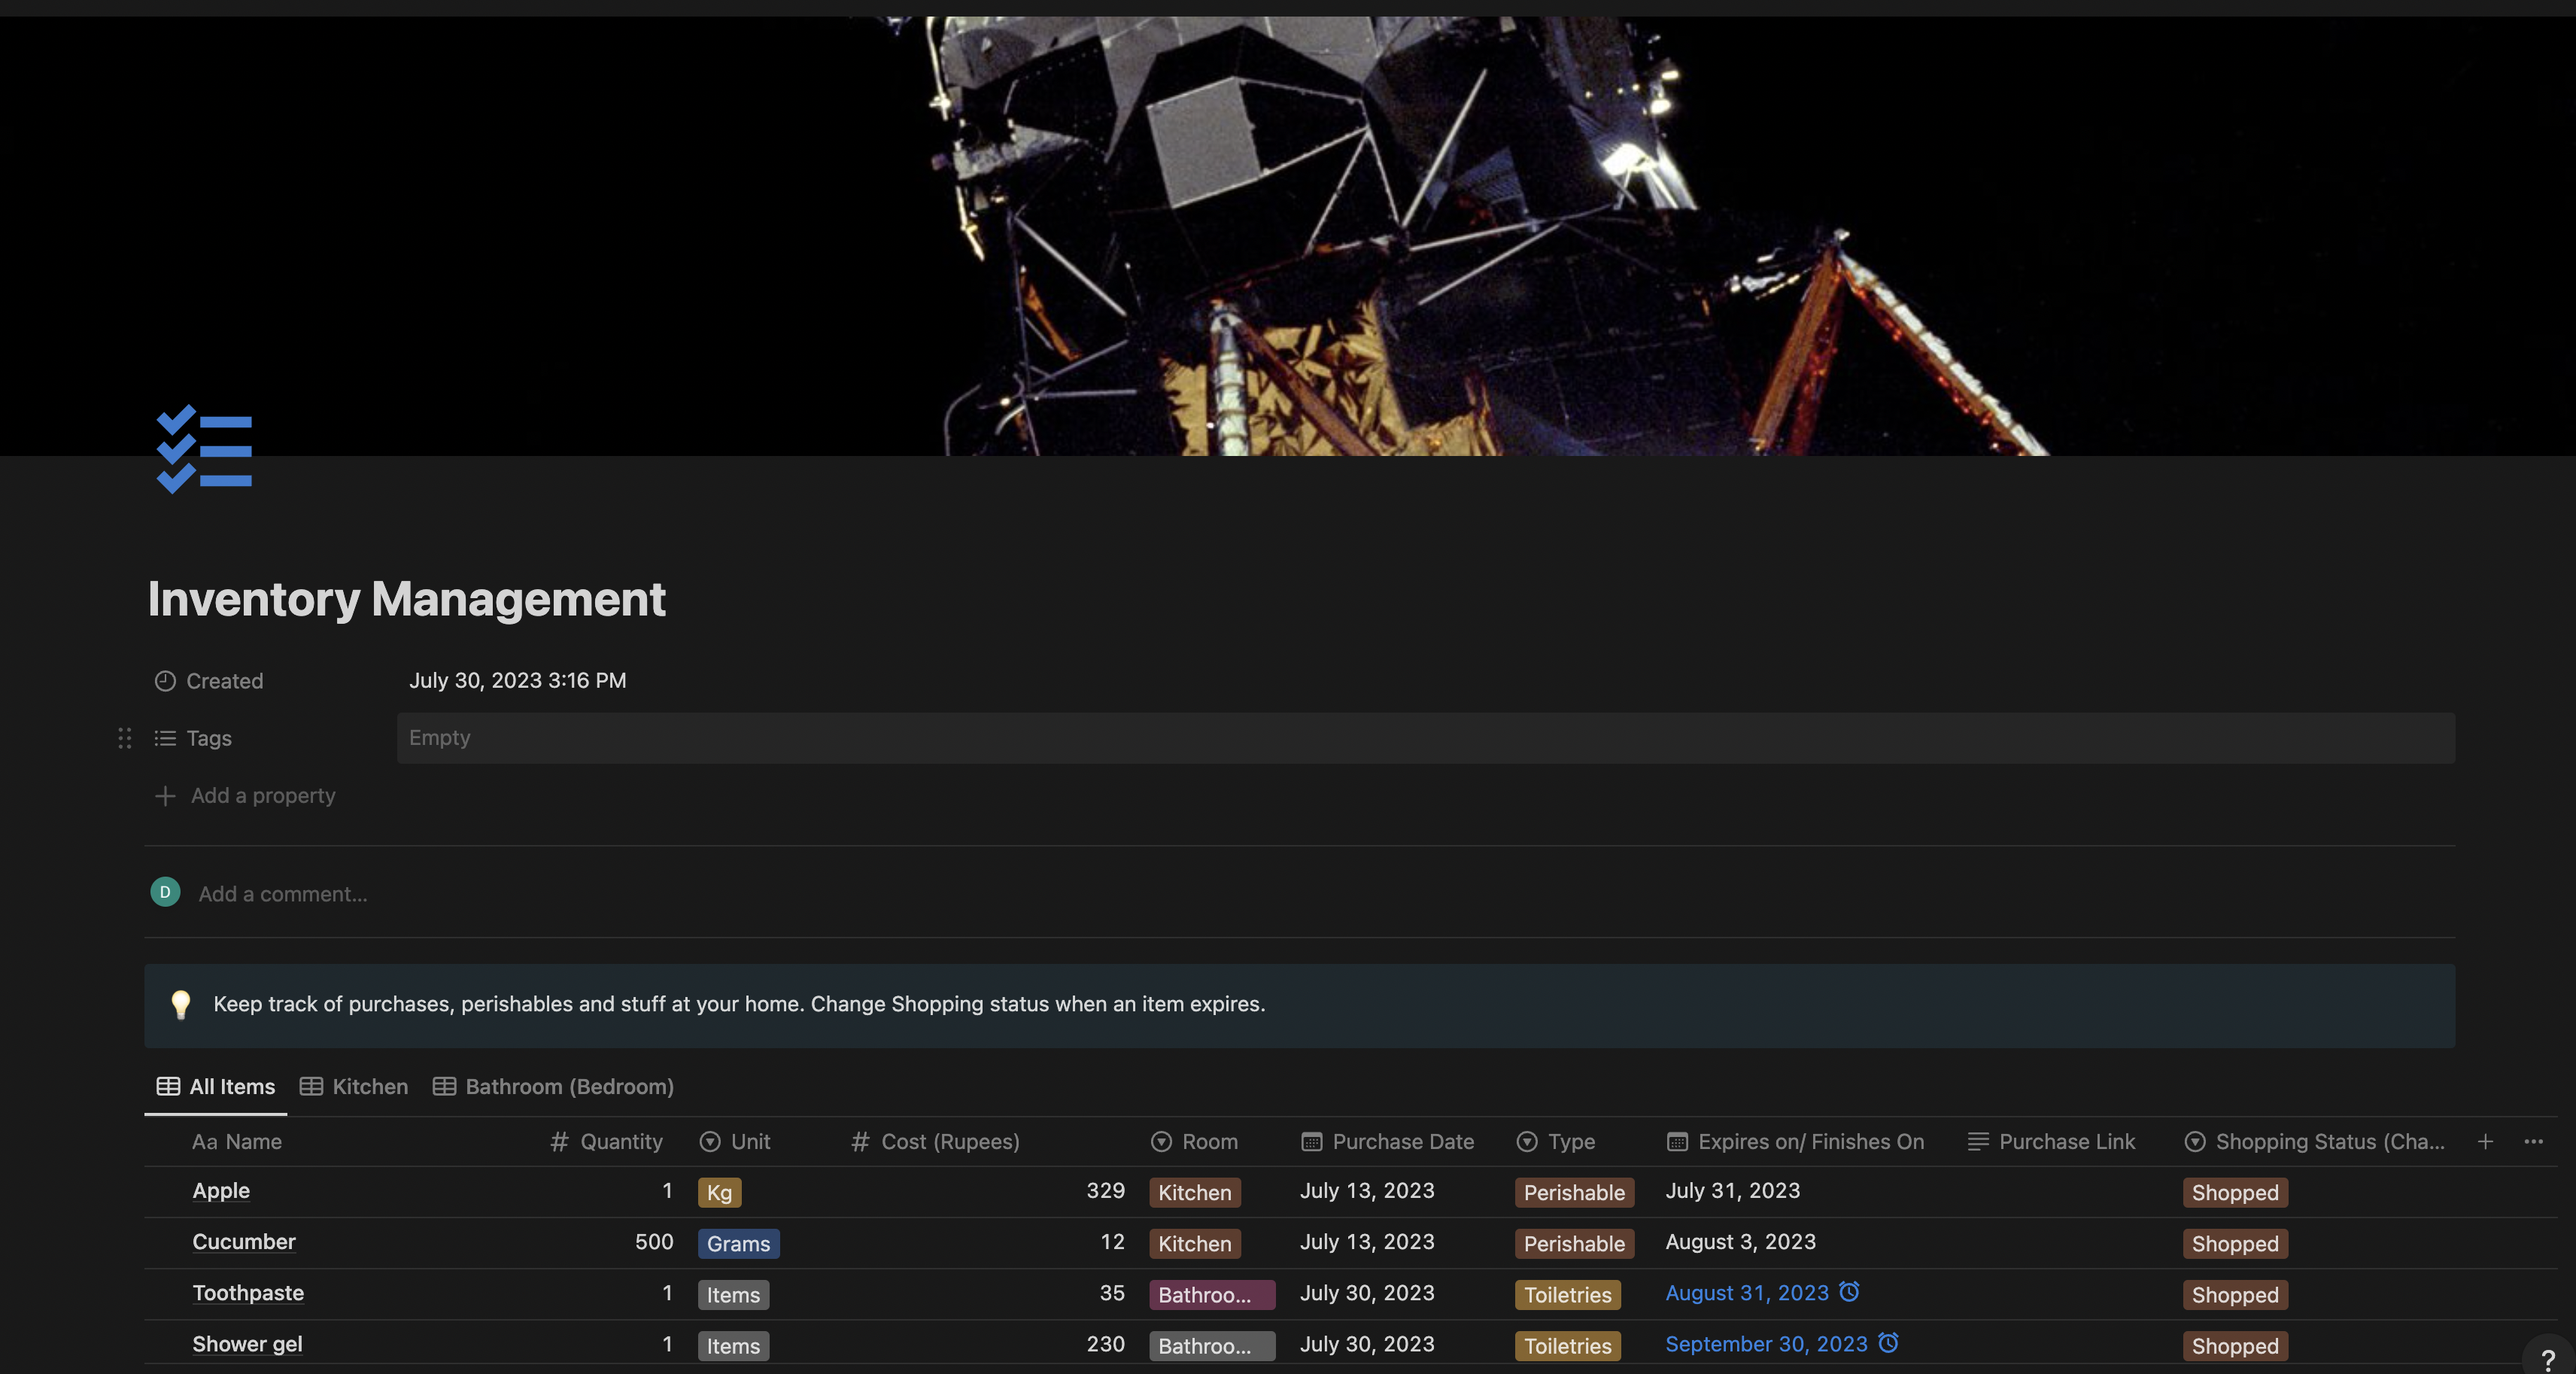Click the alarm reminder icon on Shower gel

point(1887,1343)
